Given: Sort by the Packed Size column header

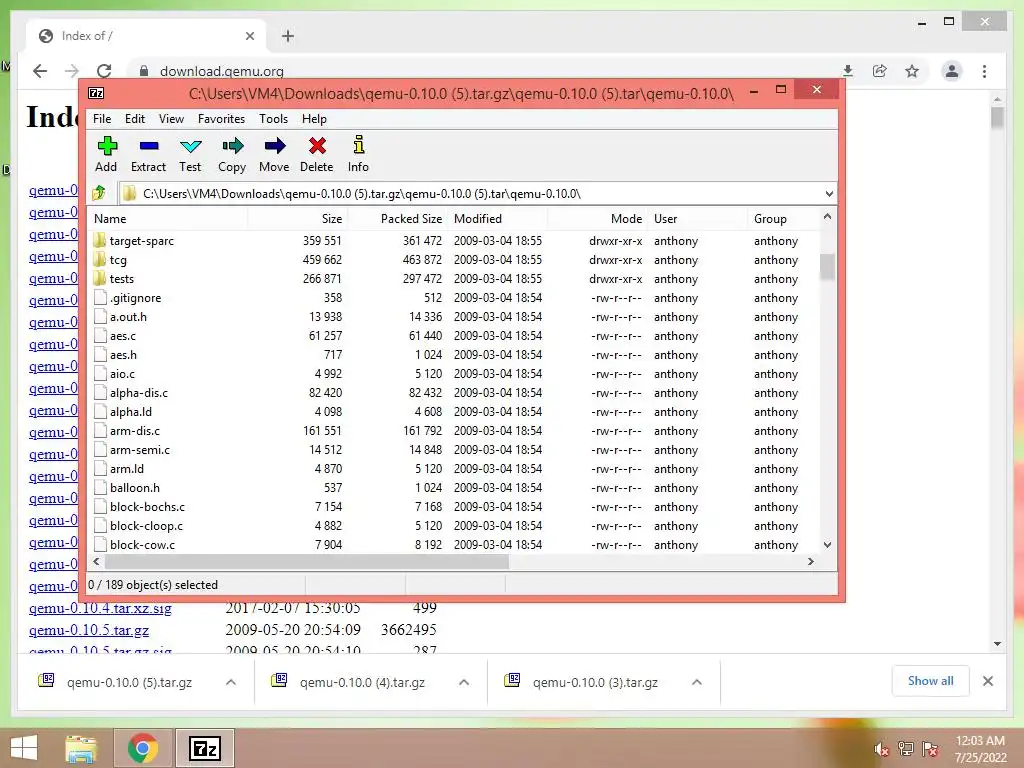Looking at the screenshot, I should [397, 219].
